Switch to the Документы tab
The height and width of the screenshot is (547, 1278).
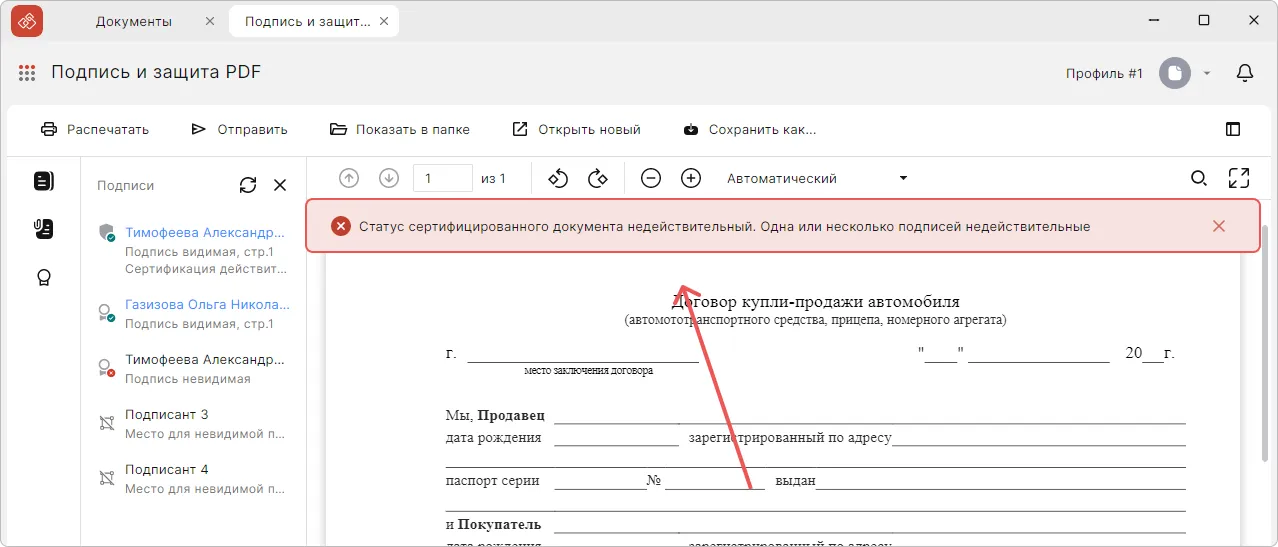click(134, 21)
